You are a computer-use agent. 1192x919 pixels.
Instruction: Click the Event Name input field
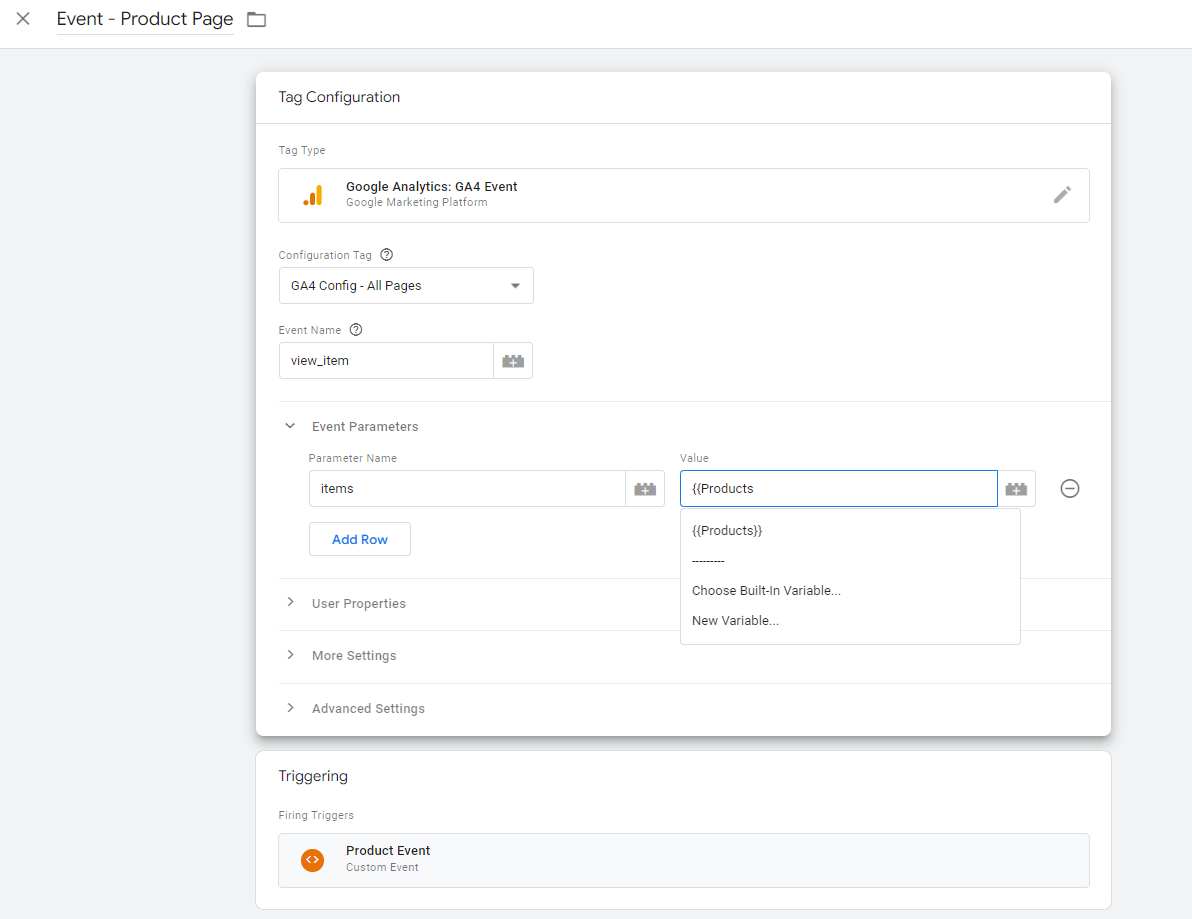386,361
